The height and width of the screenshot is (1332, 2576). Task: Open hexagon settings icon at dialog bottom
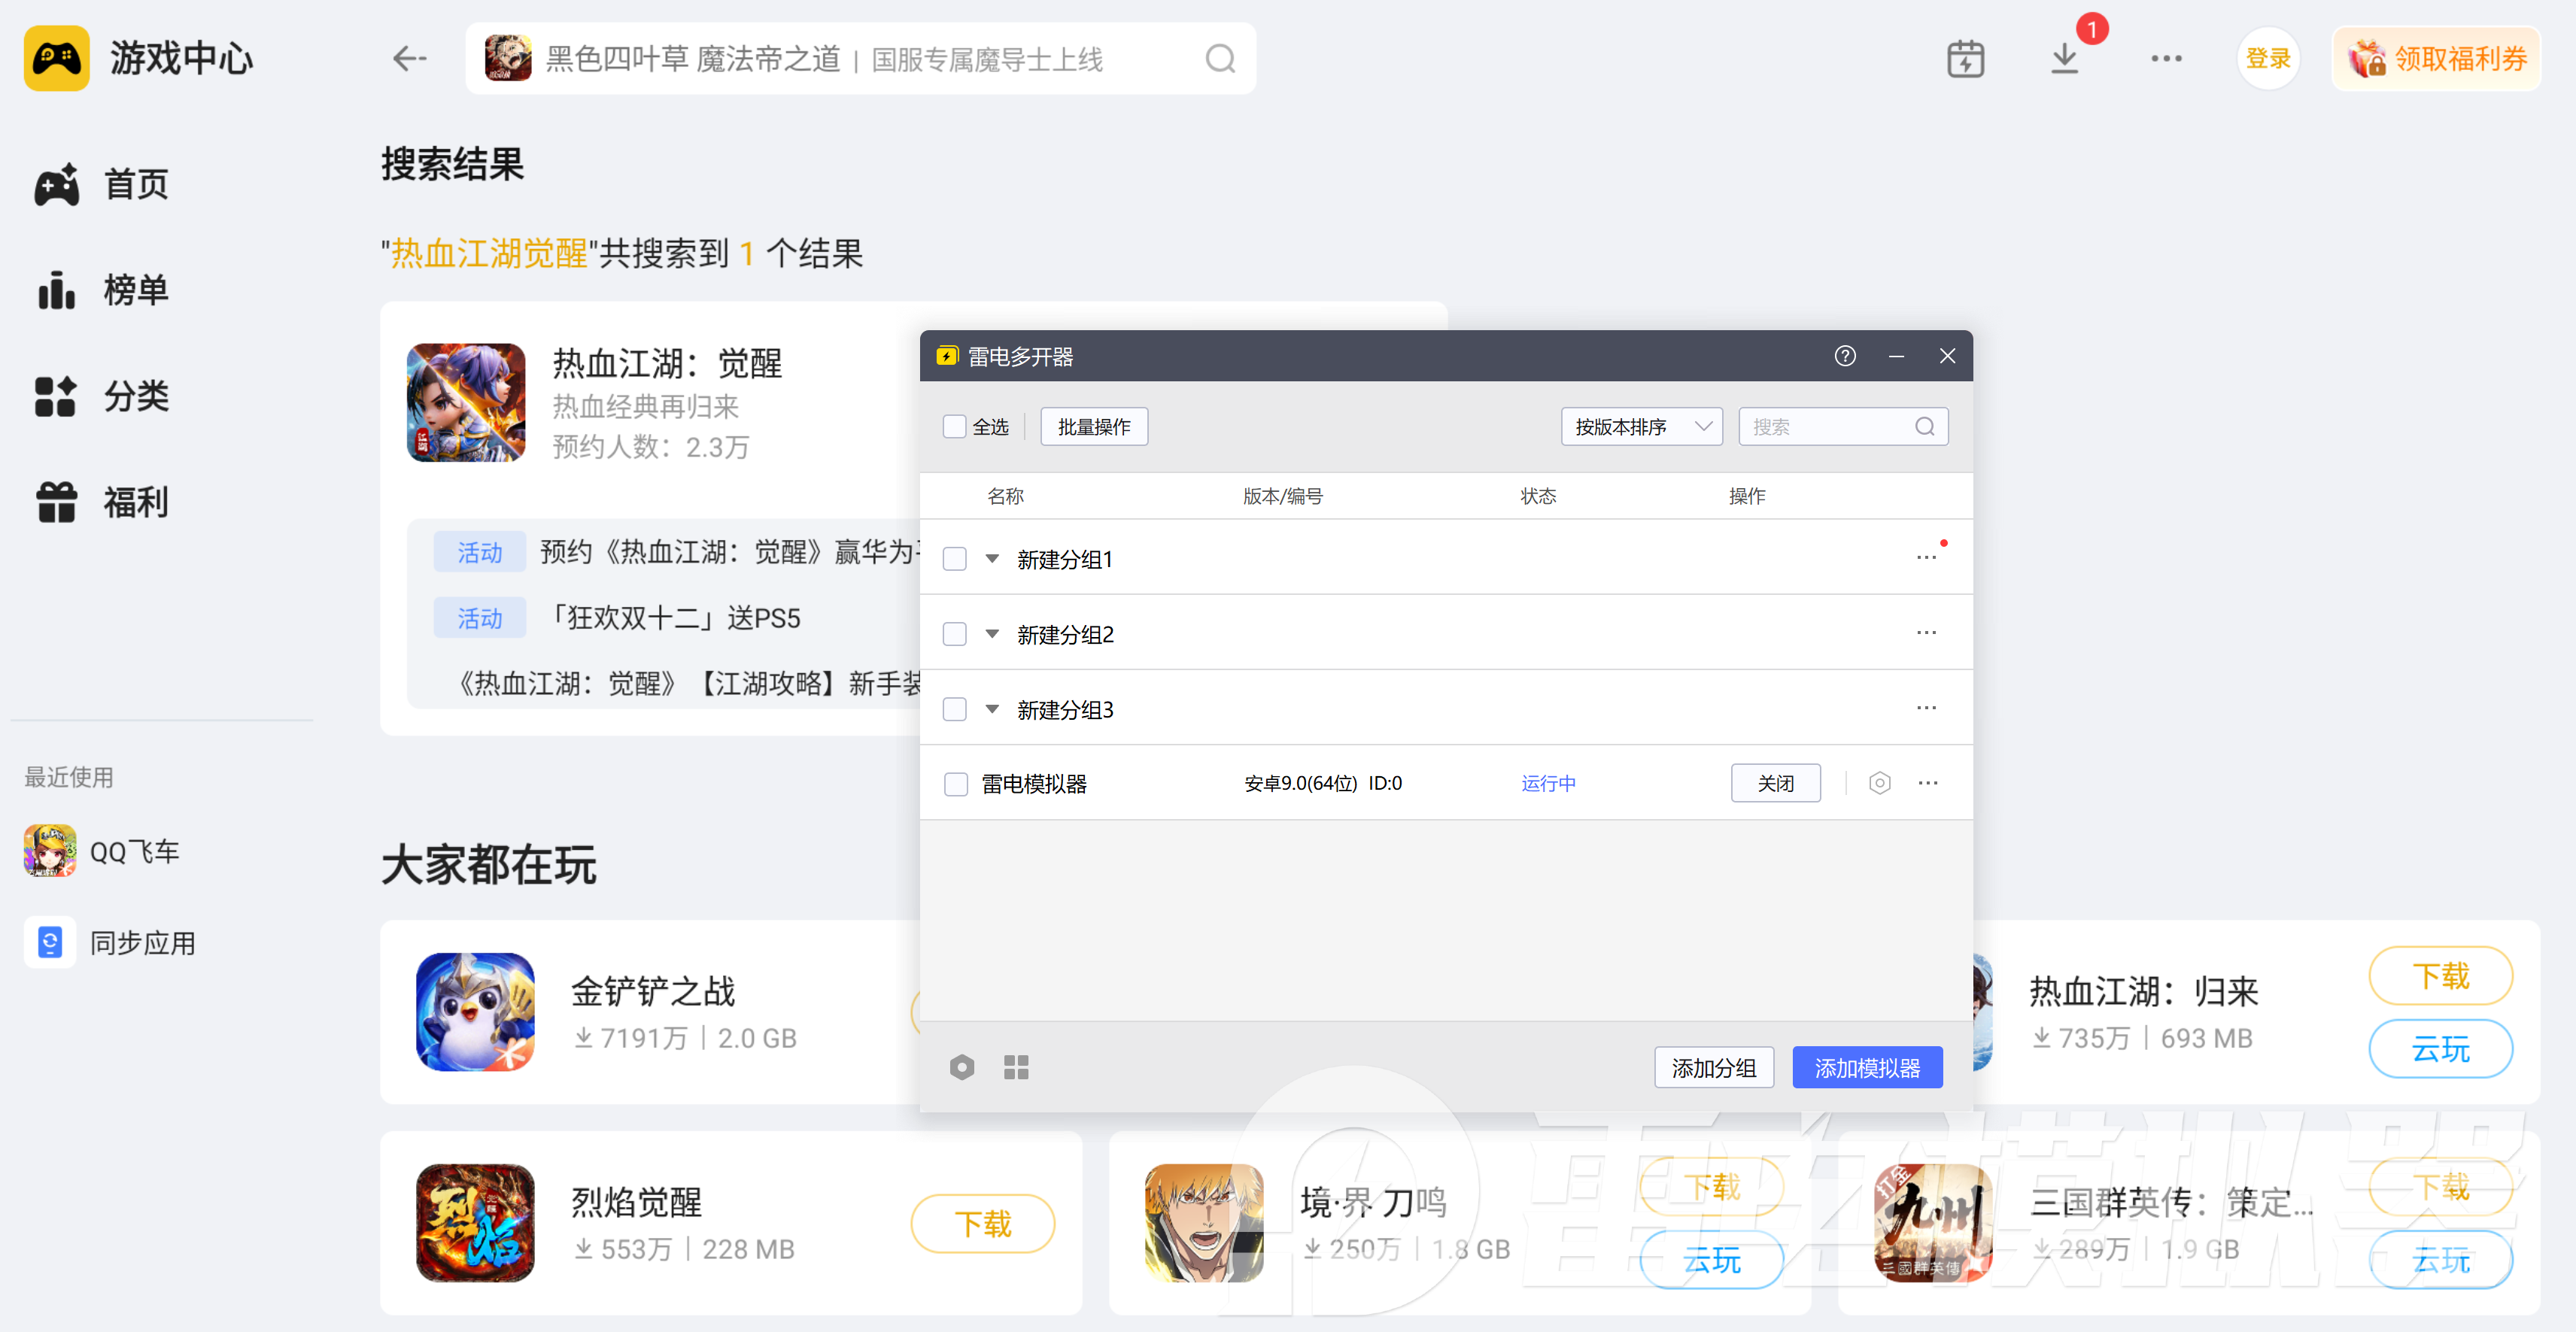click(961, 1067)
